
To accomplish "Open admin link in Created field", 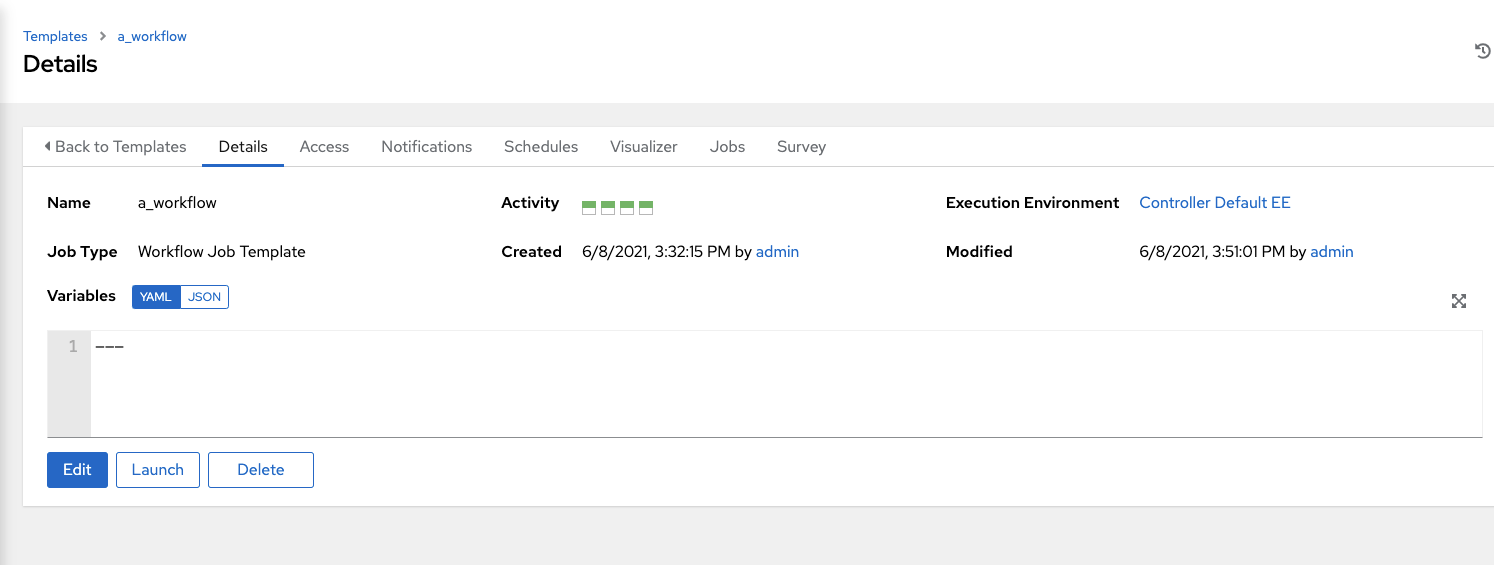I will click(x=777, y=252).
